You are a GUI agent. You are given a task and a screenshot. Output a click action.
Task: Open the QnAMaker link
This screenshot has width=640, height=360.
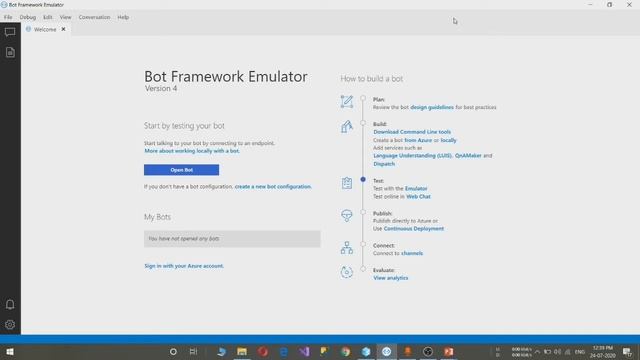(468, 156)
